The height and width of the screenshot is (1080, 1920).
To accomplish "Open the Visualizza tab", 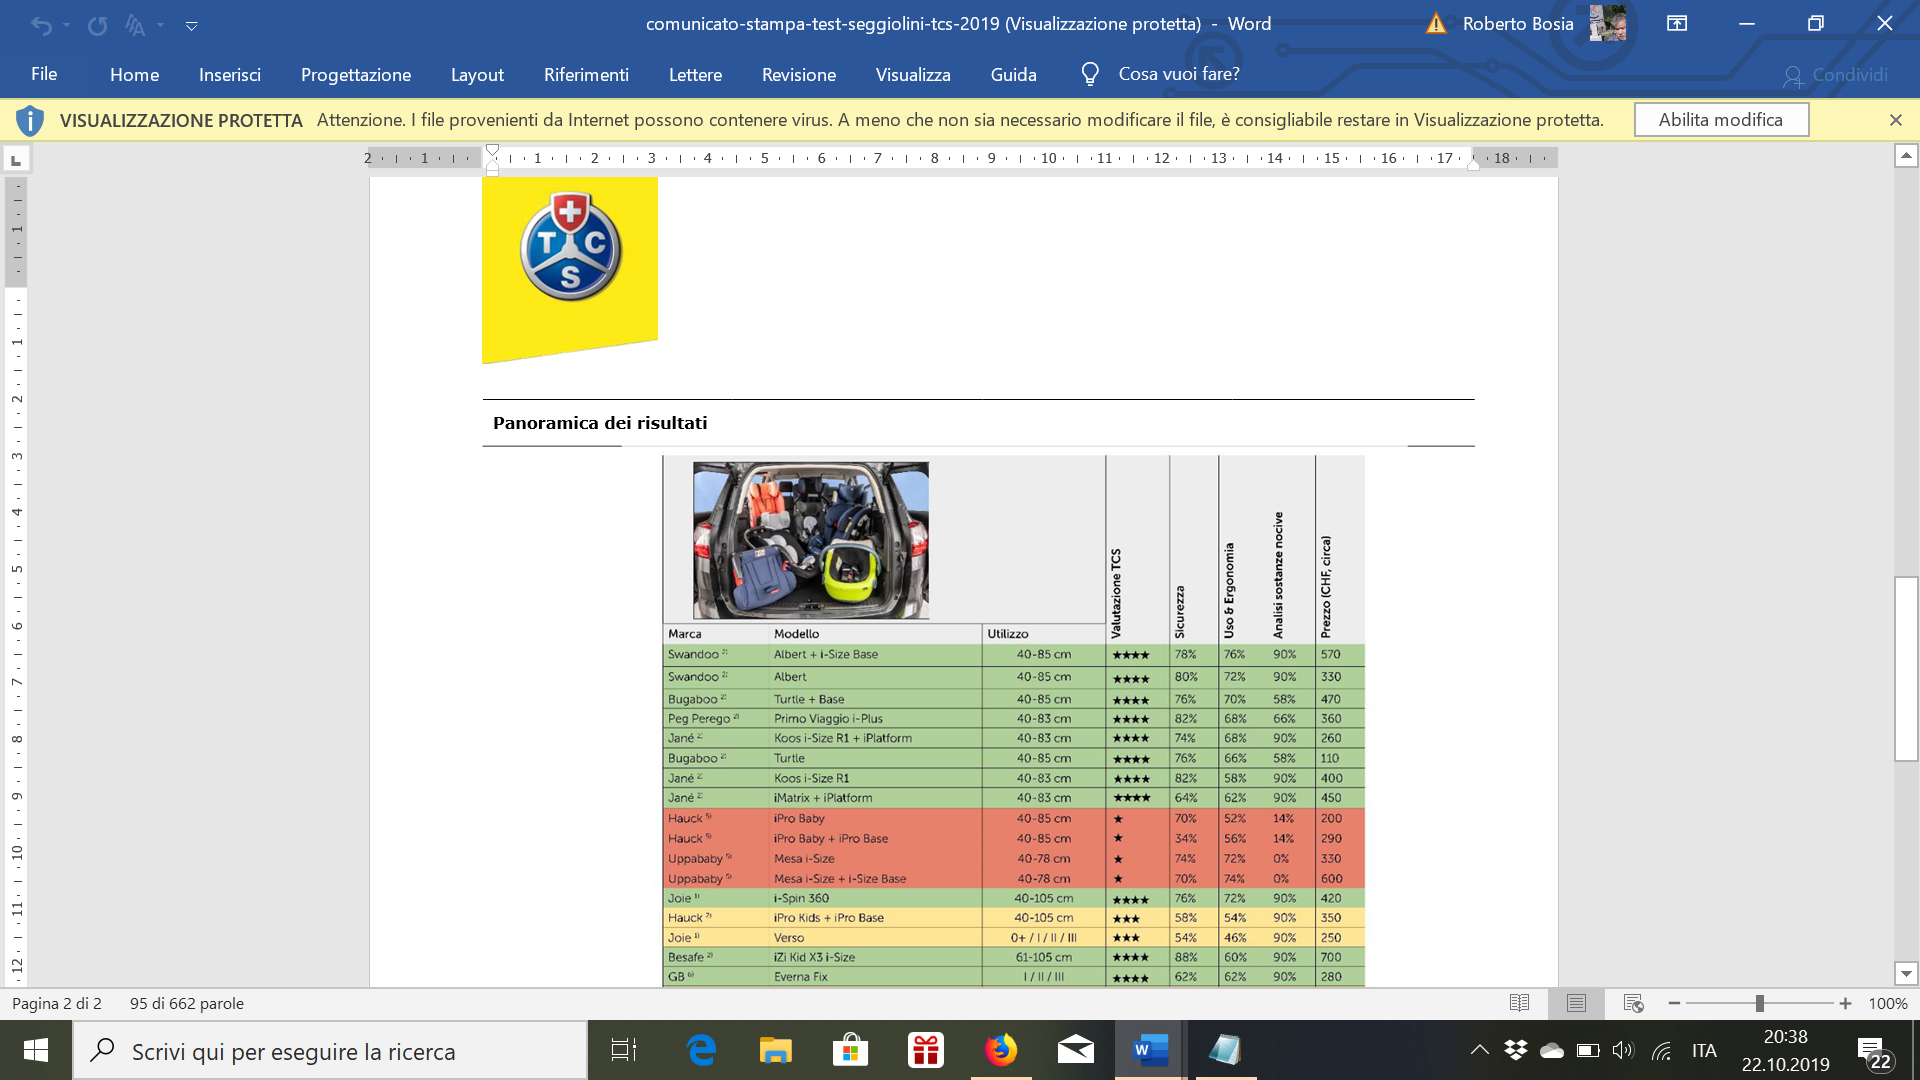I will point(913,74).
